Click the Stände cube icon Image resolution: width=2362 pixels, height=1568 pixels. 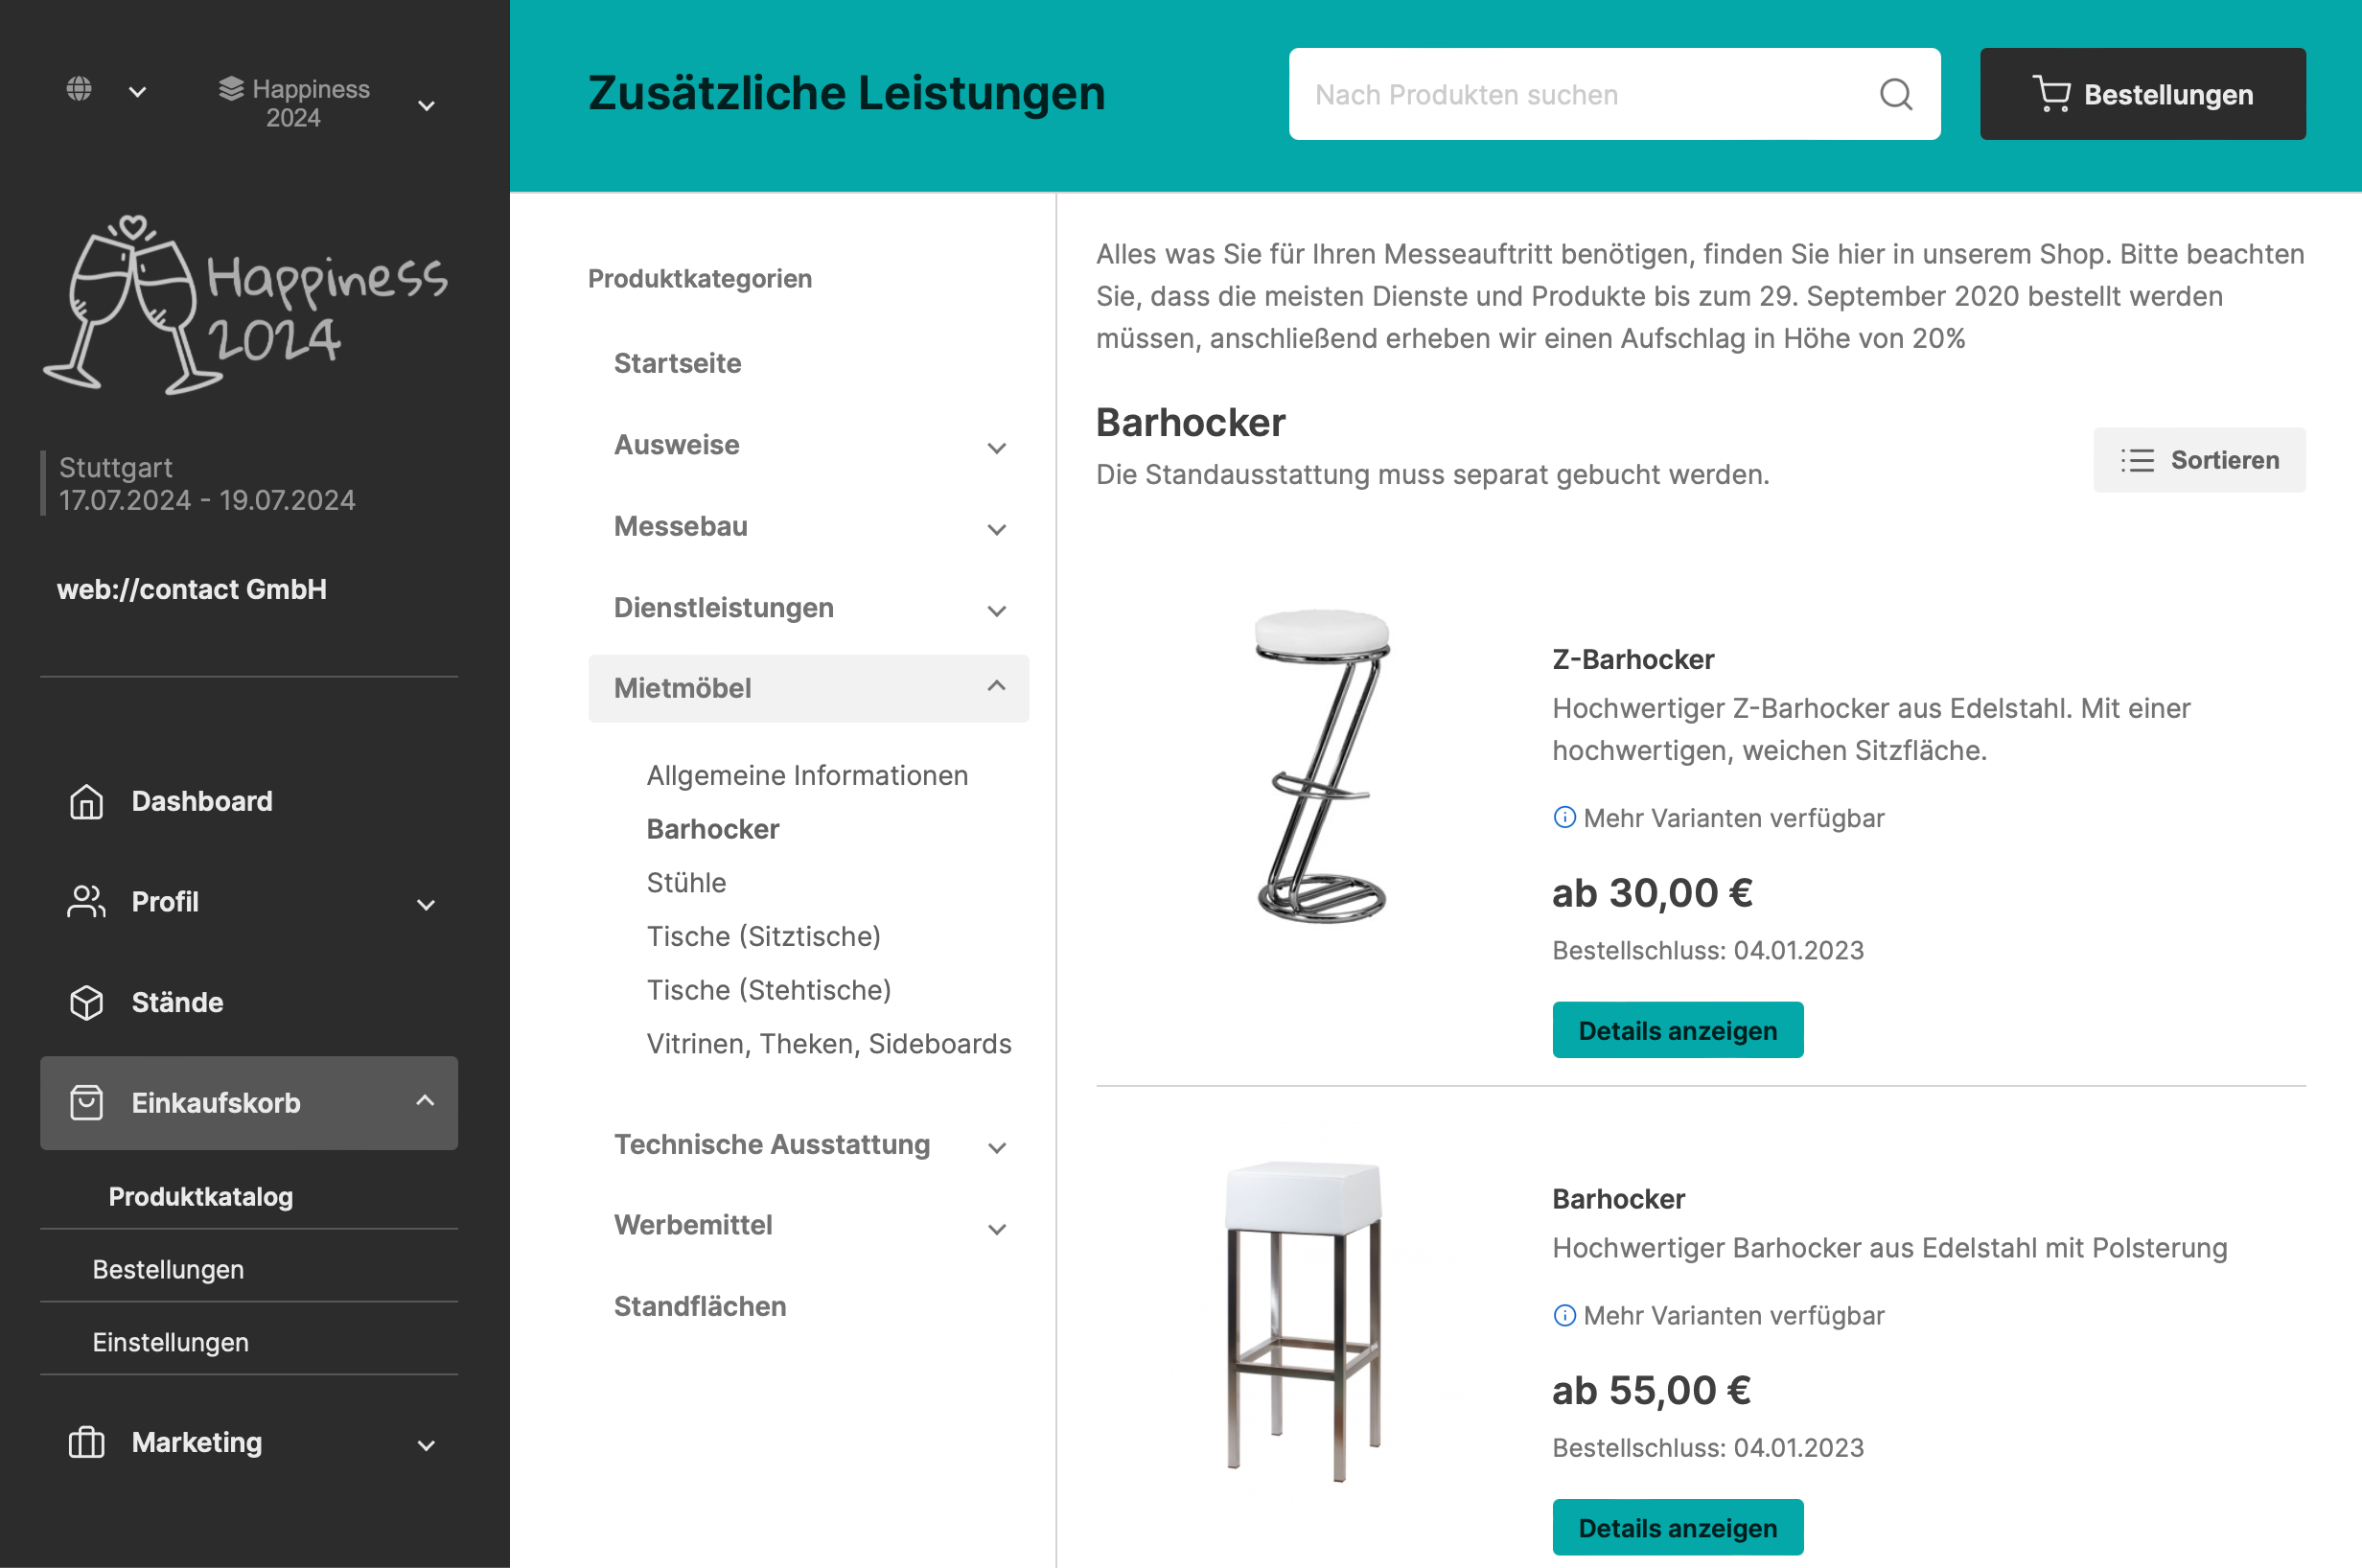pos(86,1003)
